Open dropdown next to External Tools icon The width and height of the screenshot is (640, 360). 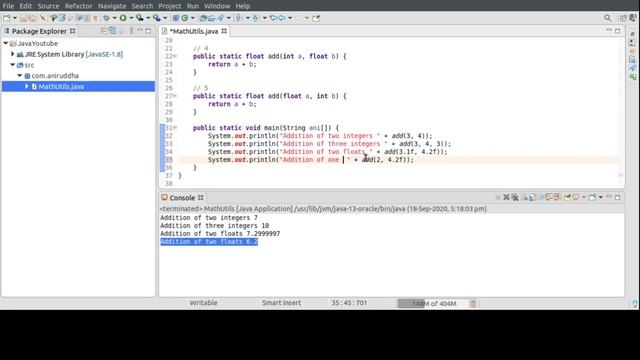point(165,18)
